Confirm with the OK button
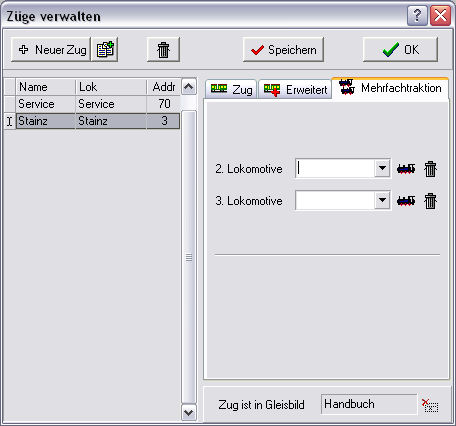The image size is (456, 426). (400, 50)
